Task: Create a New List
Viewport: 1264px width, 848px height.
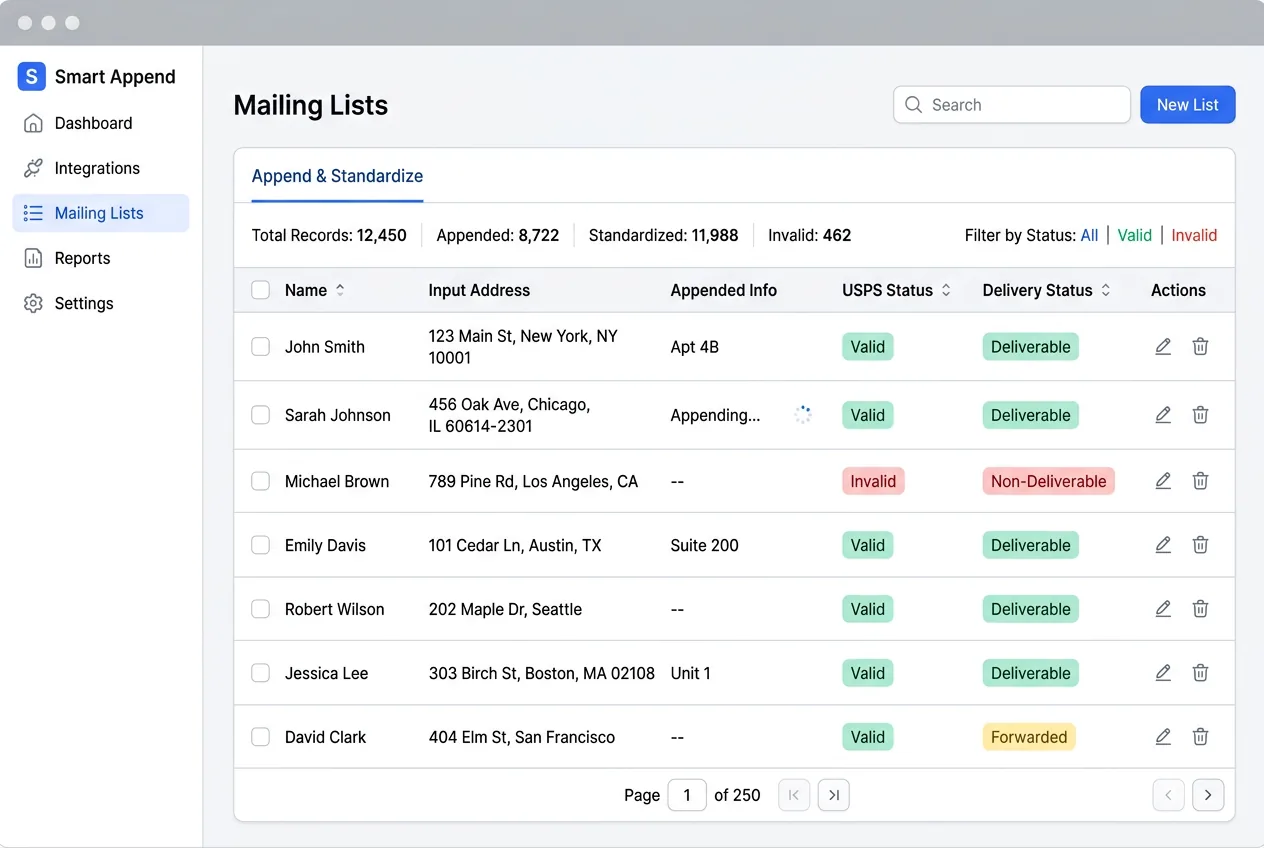Action: 1187,104
